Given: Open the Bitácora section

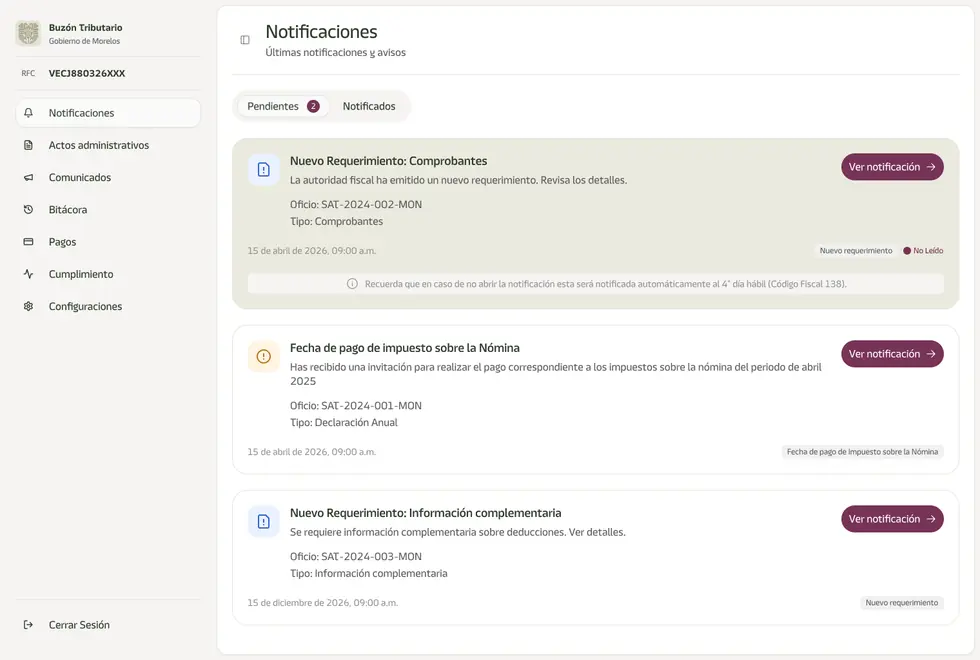Looking at the screenshot, I should pos(108,209).
